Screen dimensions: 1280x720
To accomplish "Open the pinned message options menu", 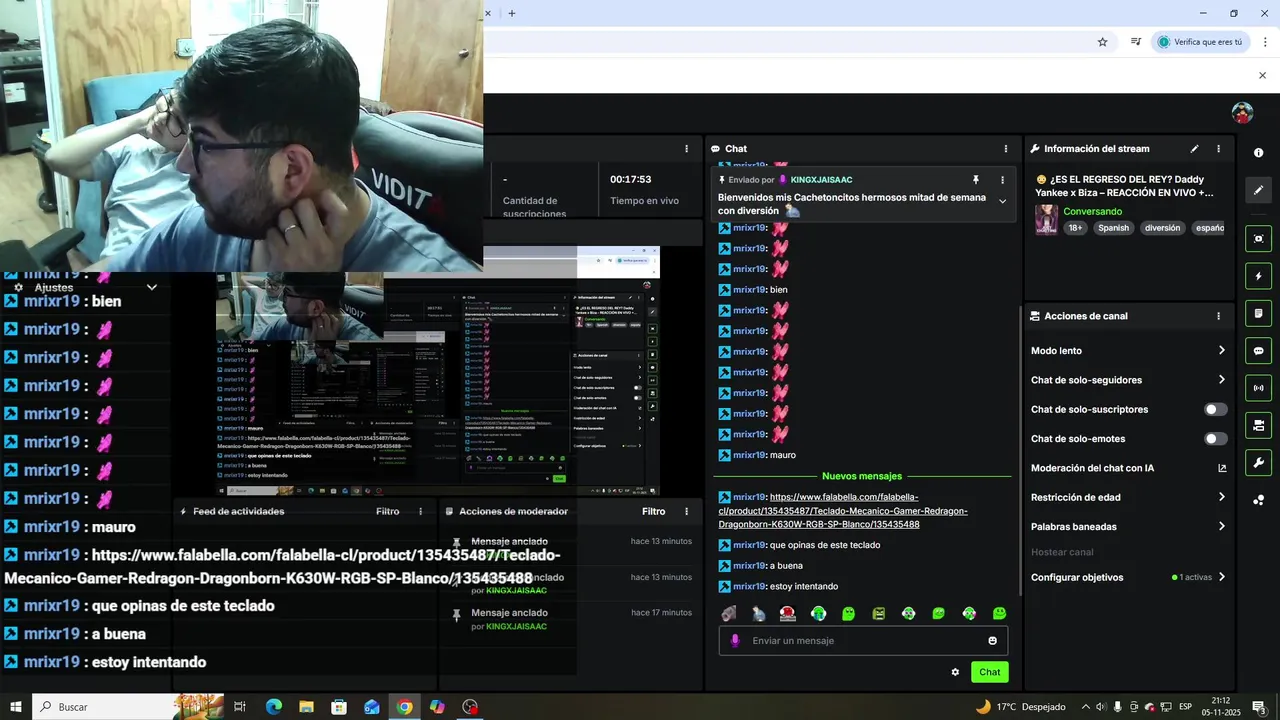I will [x=1002, y=180].
